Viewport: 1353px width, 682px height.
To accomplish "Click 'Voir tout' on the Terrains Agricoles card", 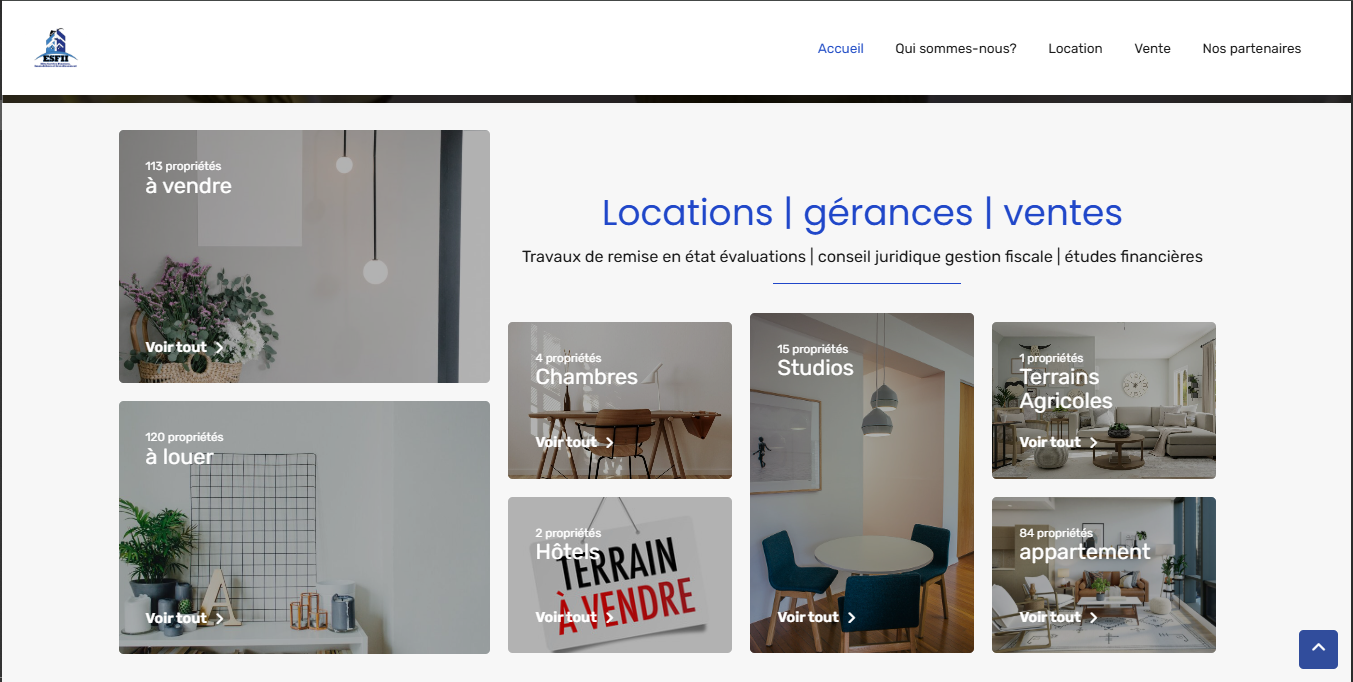I will click(x=1050, y=443).
